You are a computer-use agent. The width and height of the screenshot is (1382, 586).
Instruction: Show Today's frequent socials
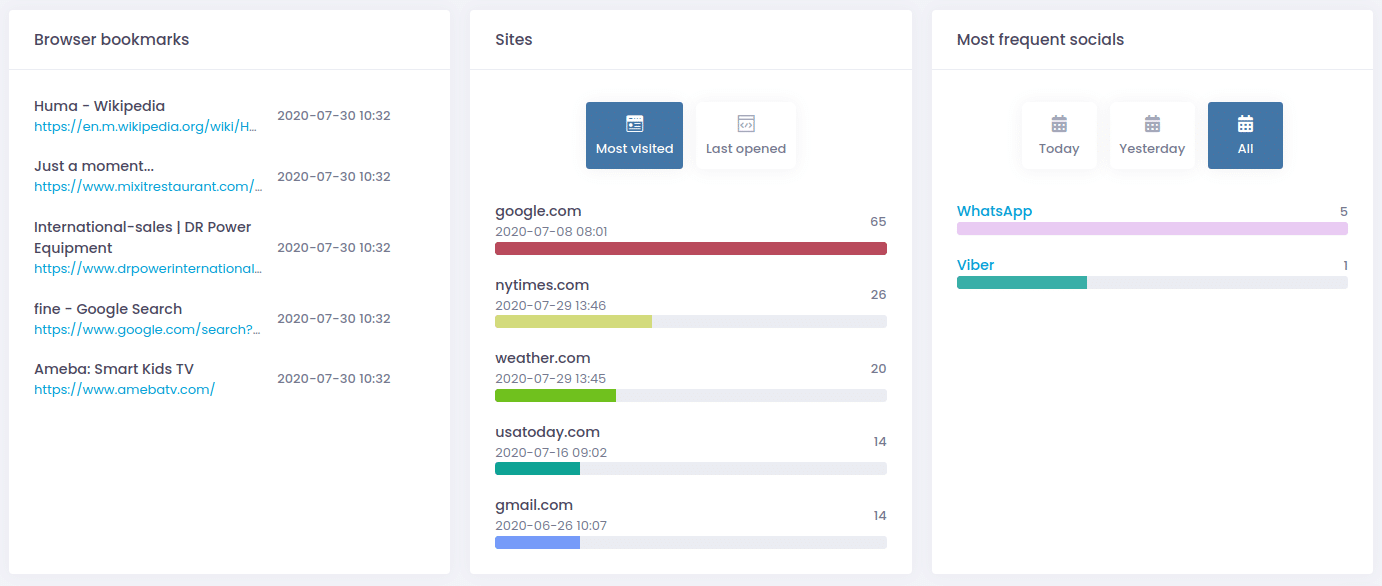[x=1059, y=135]
